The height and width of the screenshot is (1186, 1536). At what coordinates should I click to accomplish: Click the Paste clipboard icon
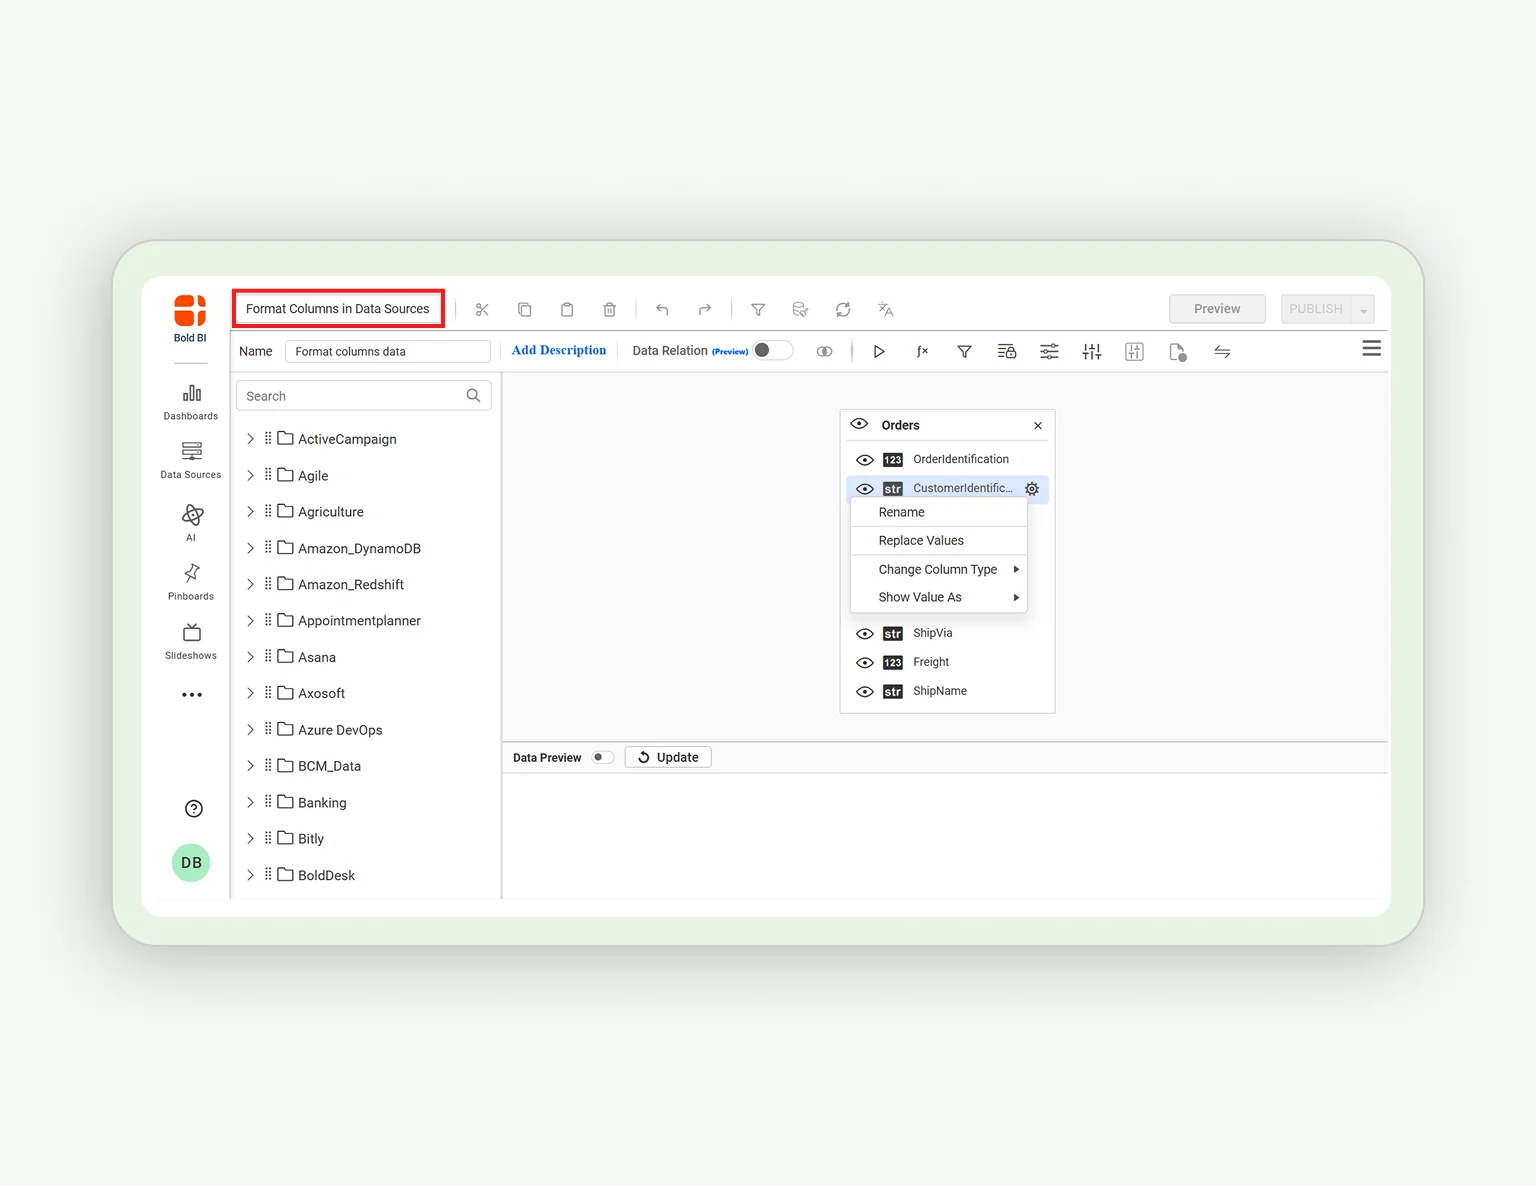pos(567,310)
